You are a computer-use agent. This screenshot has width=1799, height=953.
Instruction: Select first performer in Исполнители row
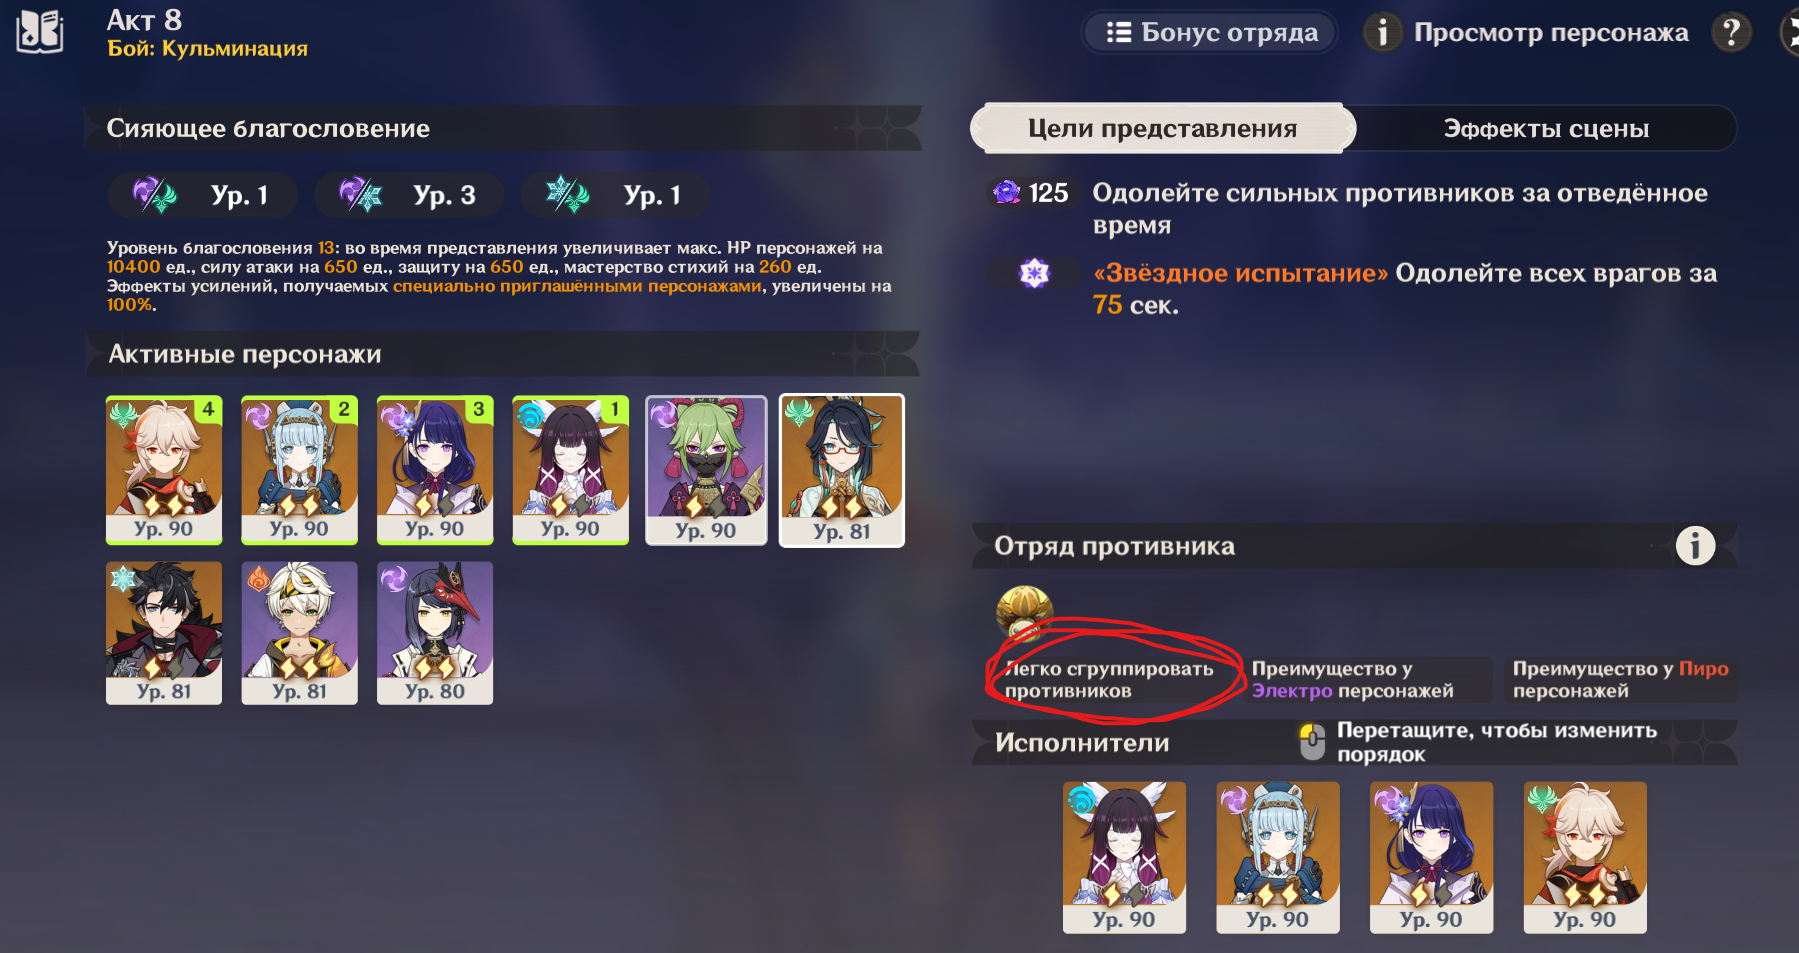tap(1124, 858)
